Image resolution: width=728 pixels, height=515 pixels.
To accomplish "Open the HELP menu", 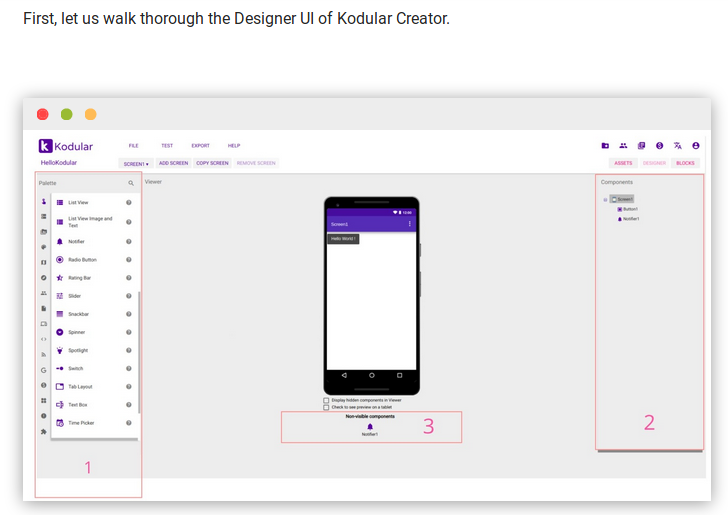I will coord(234,146).
